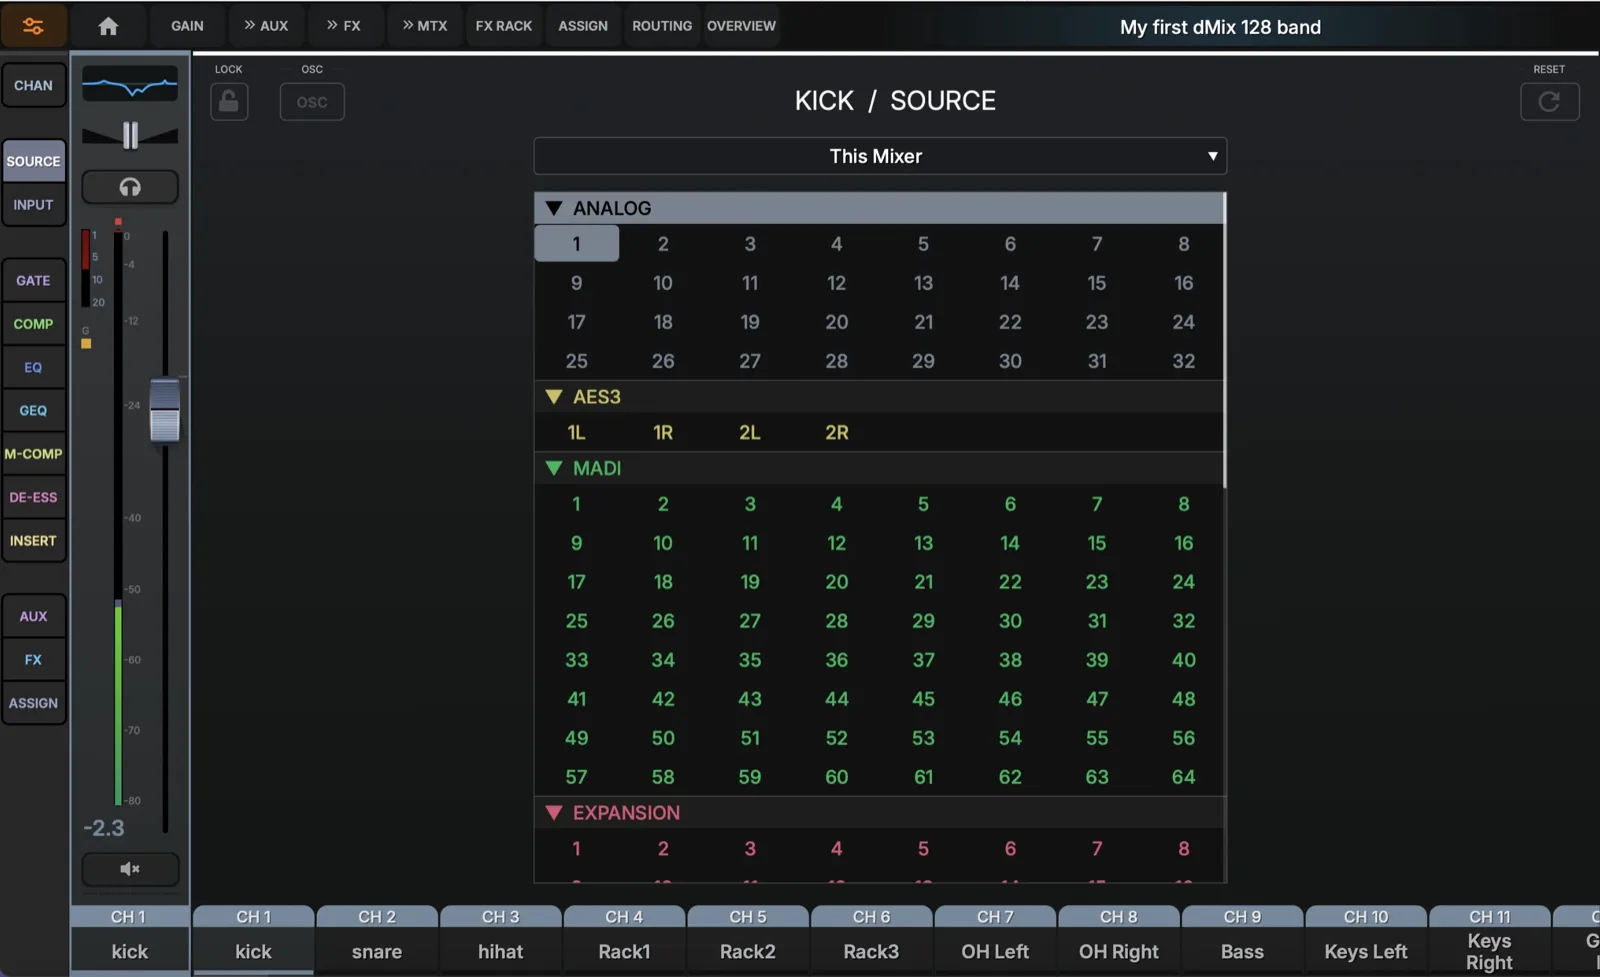Screen dimensions: 1600x977
Task: Click the Reset circular arrow icon
Action: tap(1549, 101)
